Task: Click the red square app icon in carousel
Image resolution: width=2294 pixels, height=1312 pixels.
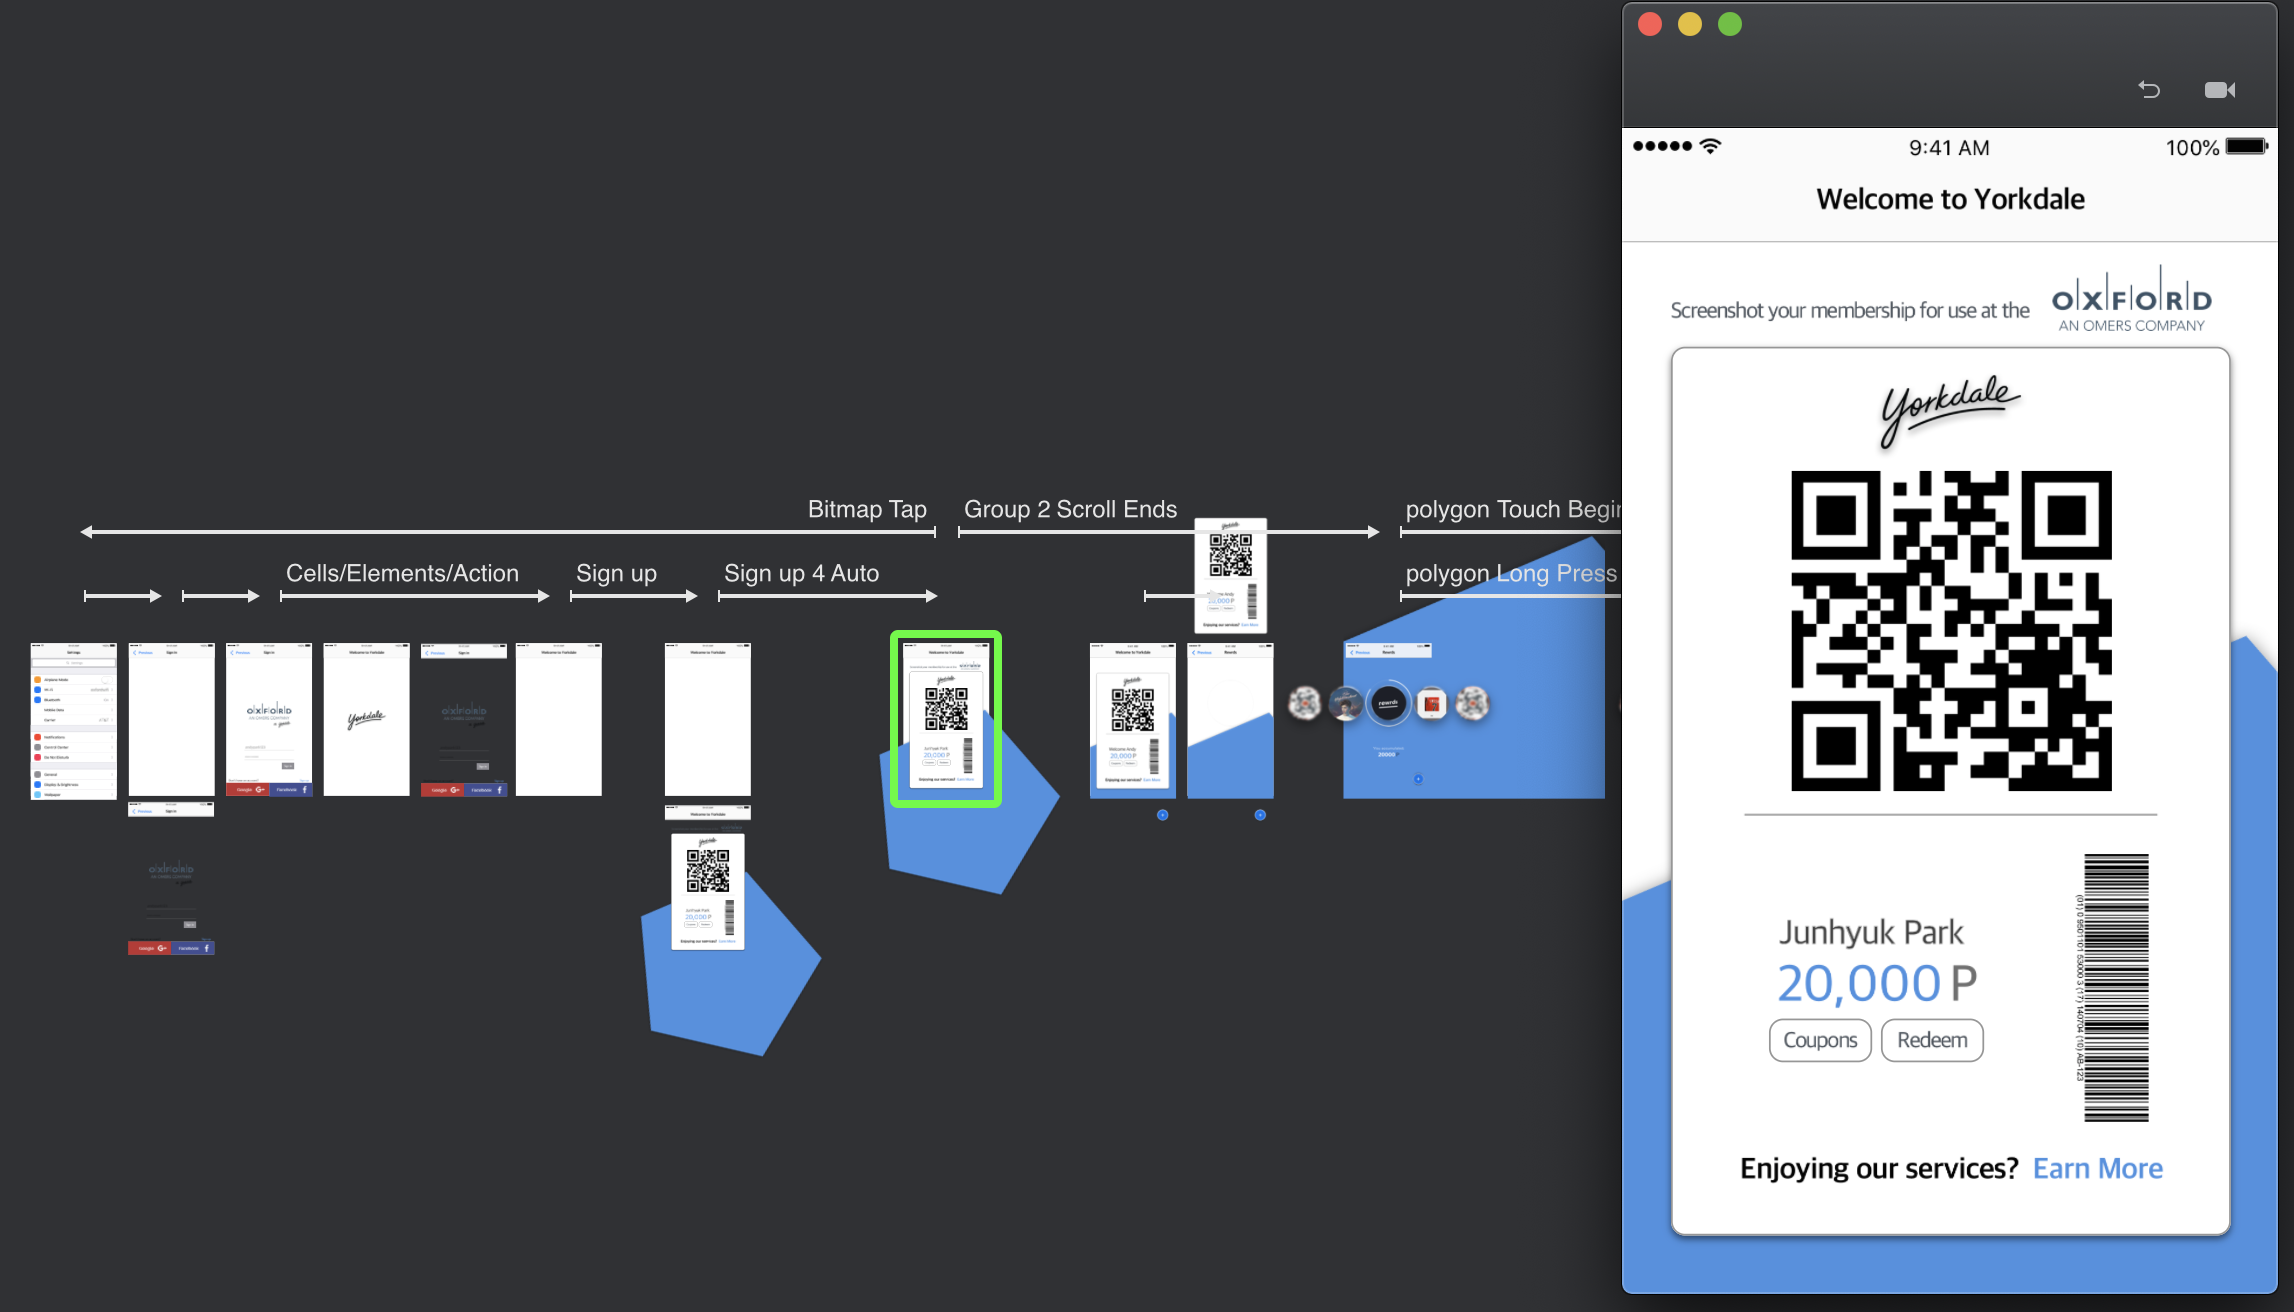Action: [1431, 703]
